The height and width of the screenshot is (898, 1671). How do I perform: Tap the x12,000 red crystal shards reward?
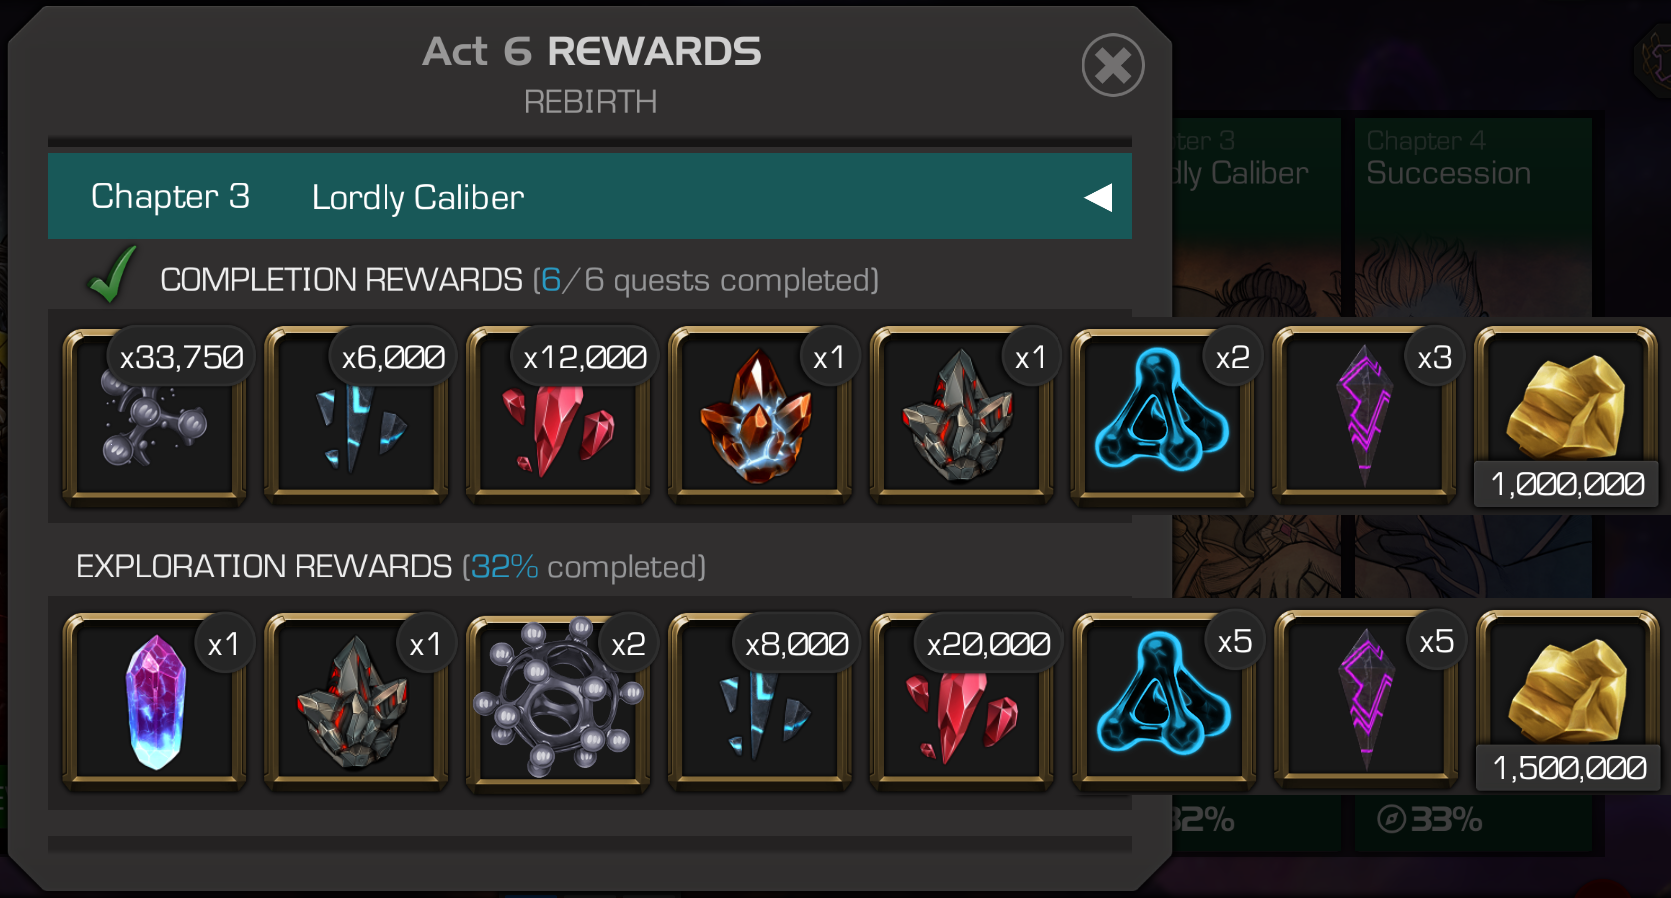tap(559, 414)
